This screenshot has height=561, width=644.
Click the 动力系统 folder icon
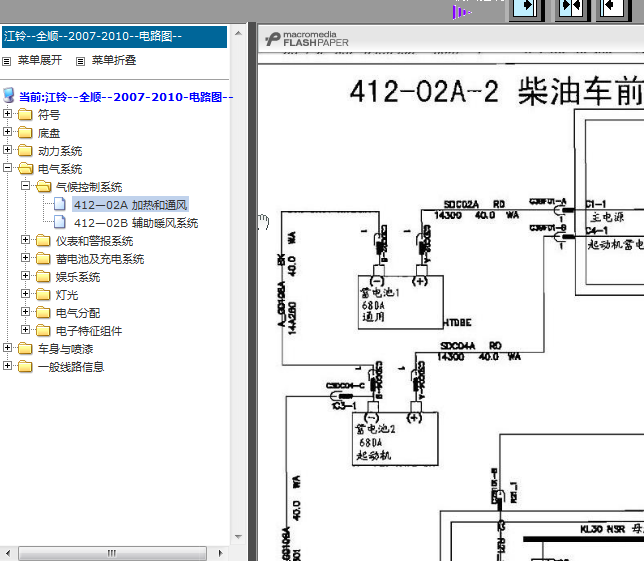tap(25, 150)
